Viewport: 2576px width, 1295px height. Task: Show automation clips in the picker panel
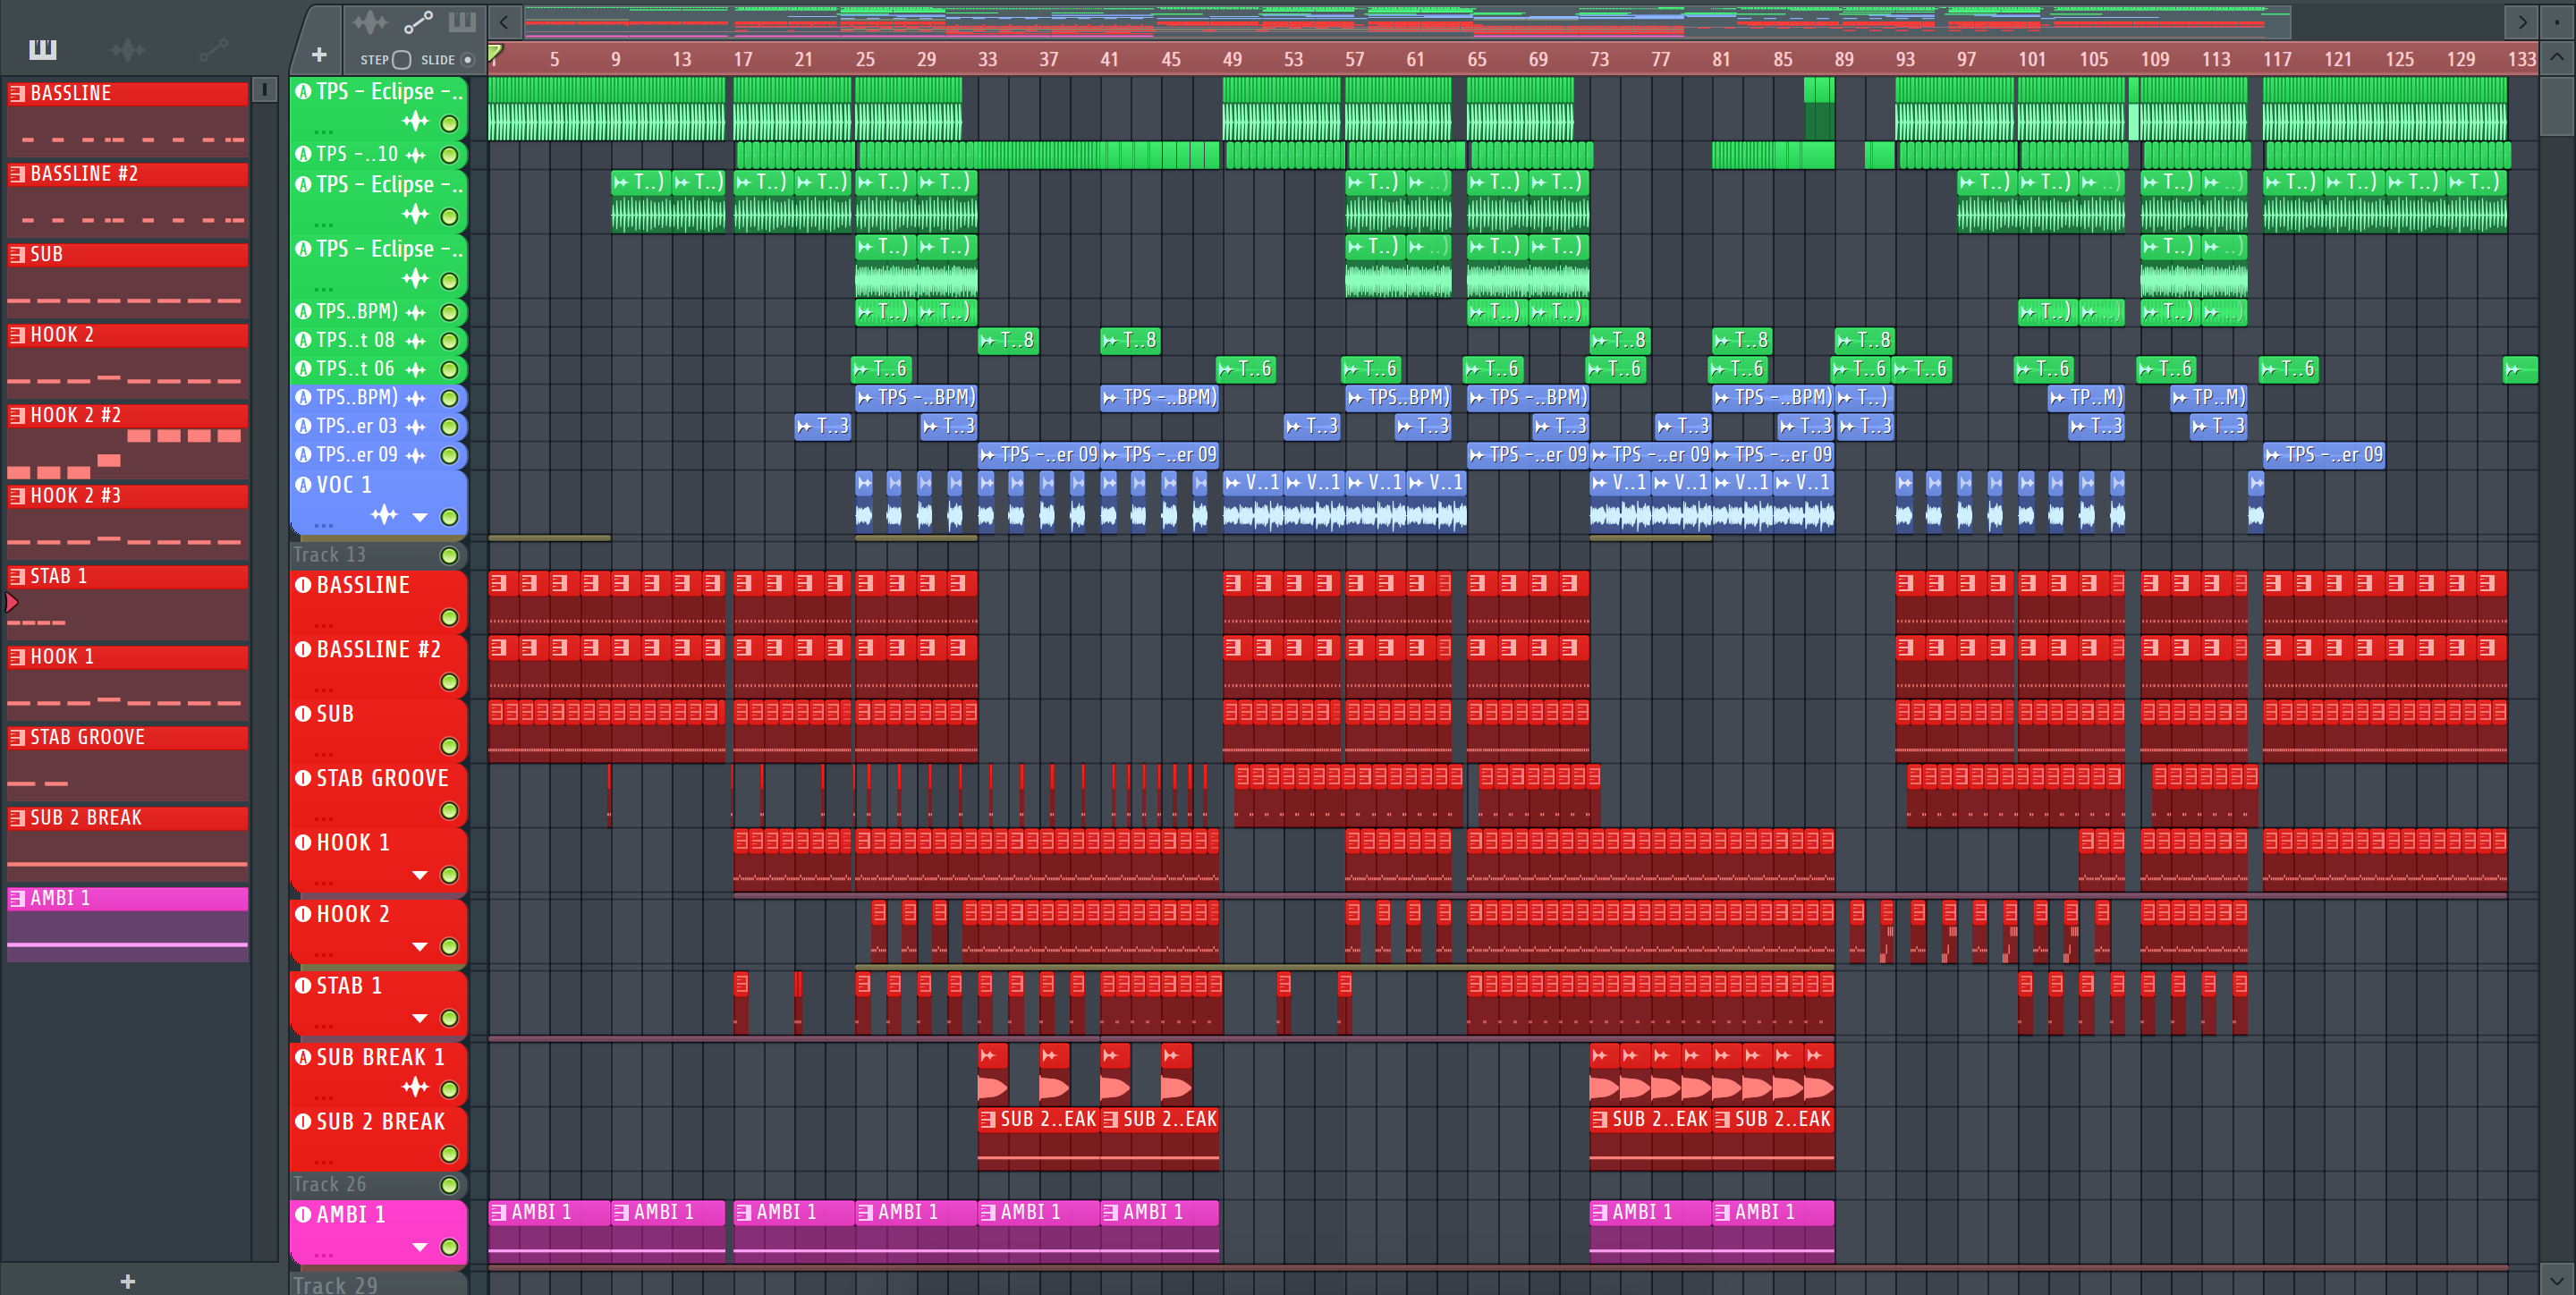click(213, 49)
